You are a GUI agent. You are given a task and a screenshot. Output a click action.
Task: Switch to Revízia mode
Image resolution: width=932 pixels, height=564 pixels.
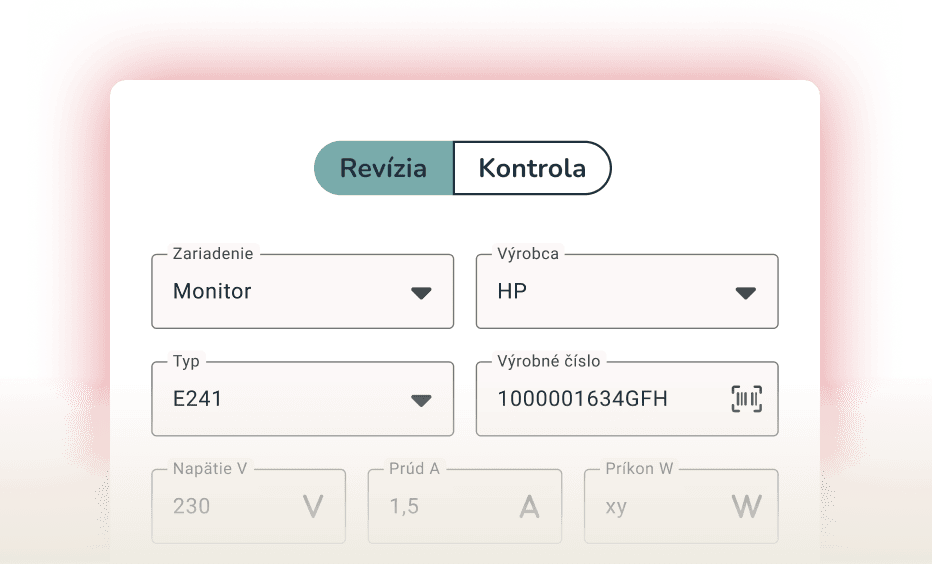(384, 168)
